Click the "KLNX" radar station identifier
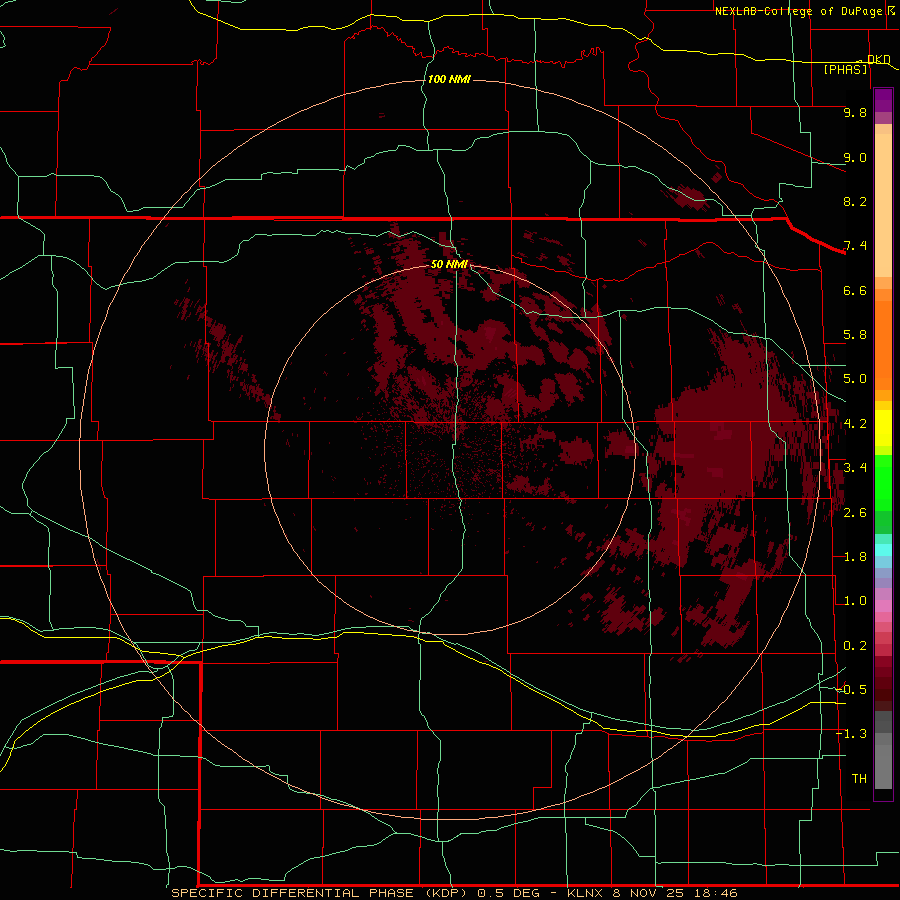The image size is (900, 900). click(585, 893)
